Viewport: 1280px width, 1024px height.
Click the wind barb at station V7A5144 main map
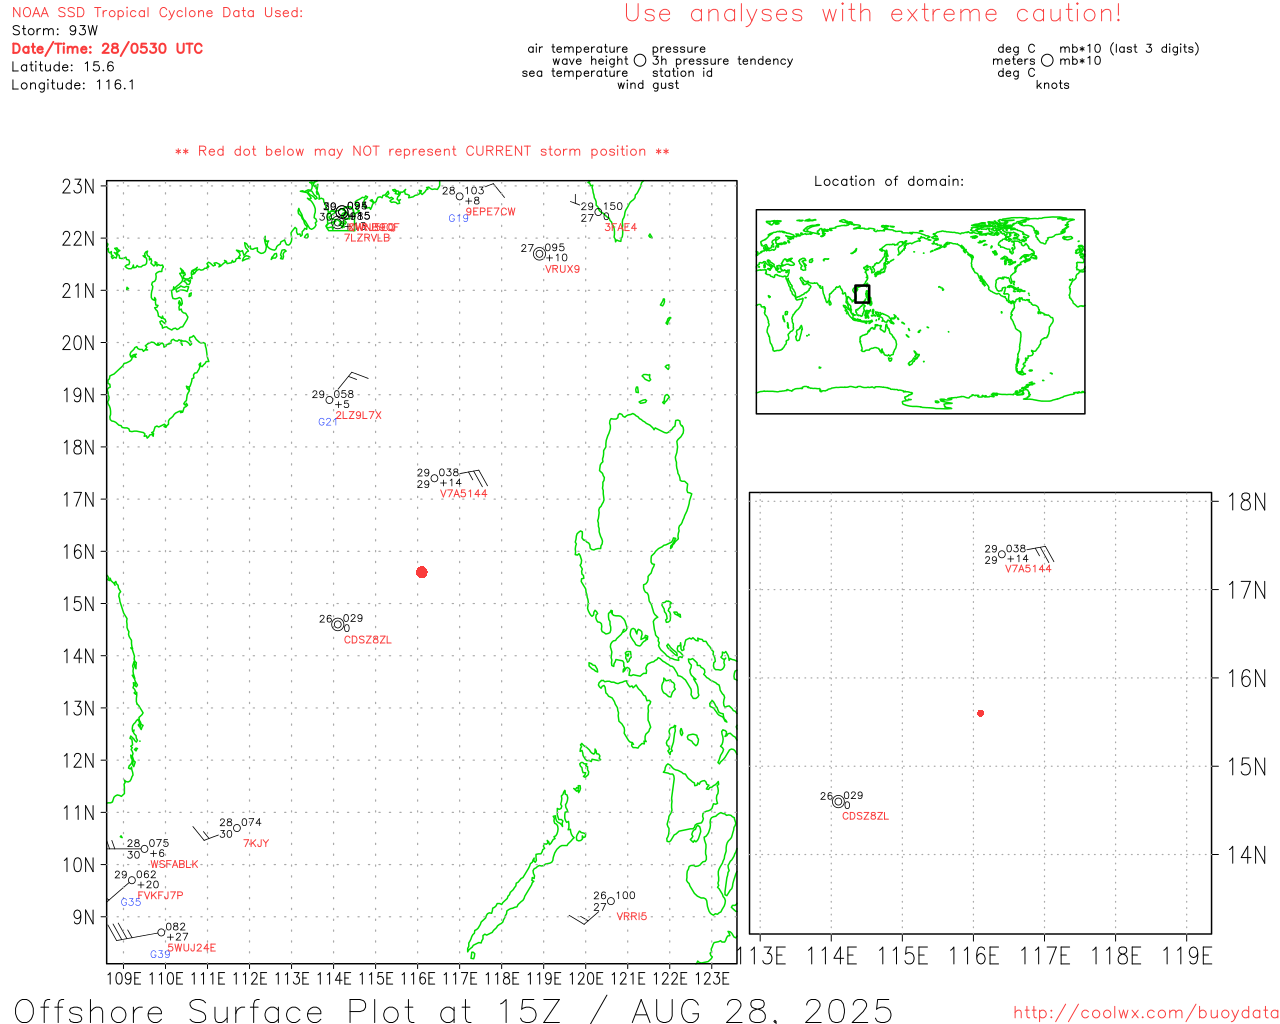click(x=471, y=477)
